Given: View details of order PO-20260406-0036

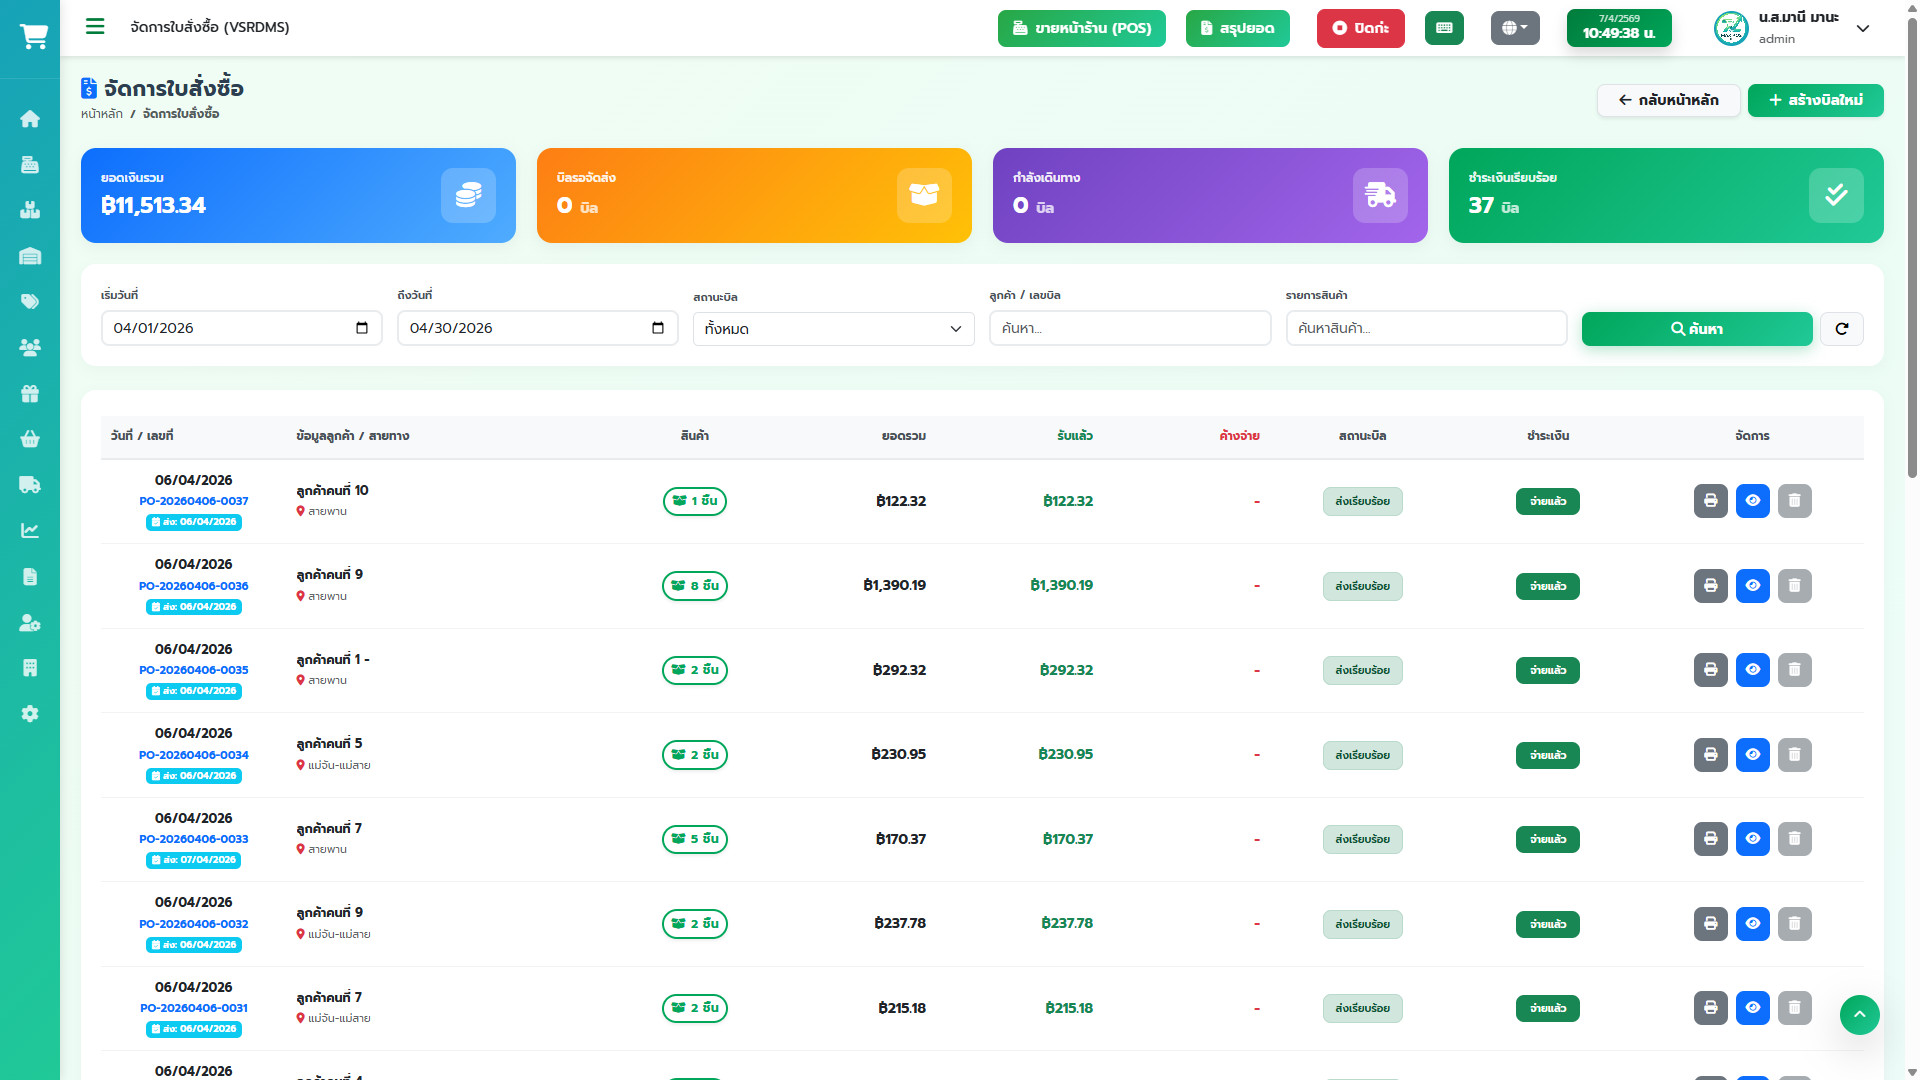Looking at the screenshot, I should [x=1752, y=586].
